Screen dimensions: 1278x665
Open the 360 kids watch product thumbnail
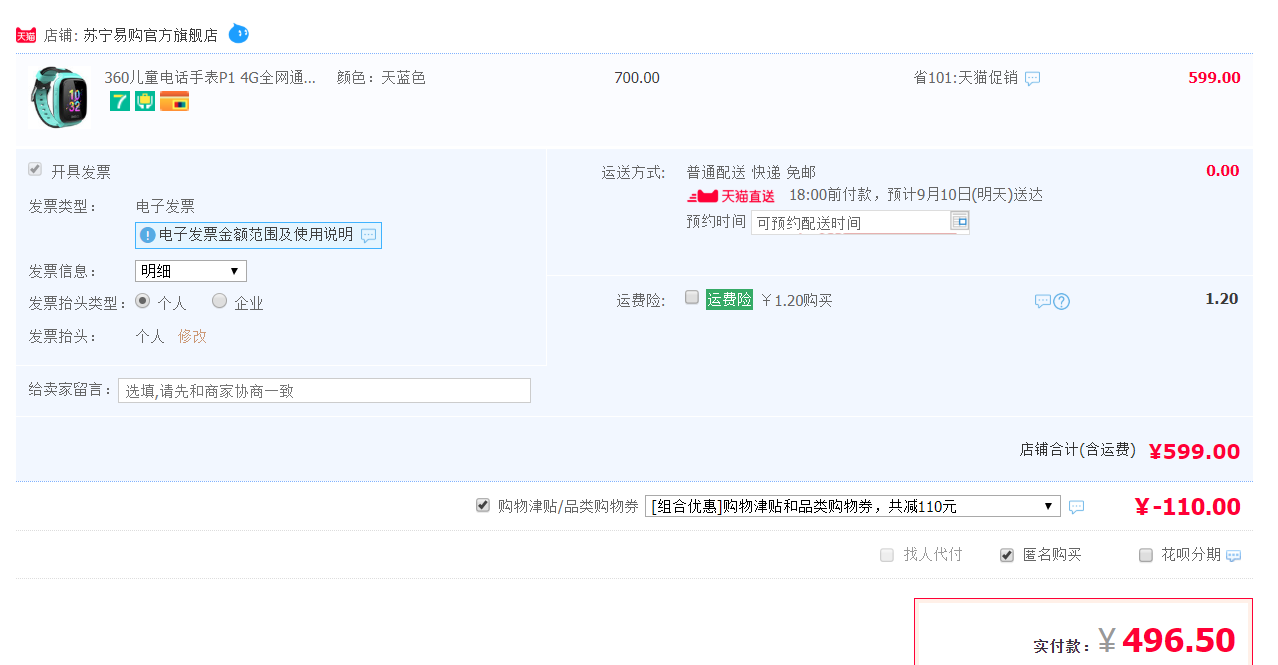(x=59, y=97)
